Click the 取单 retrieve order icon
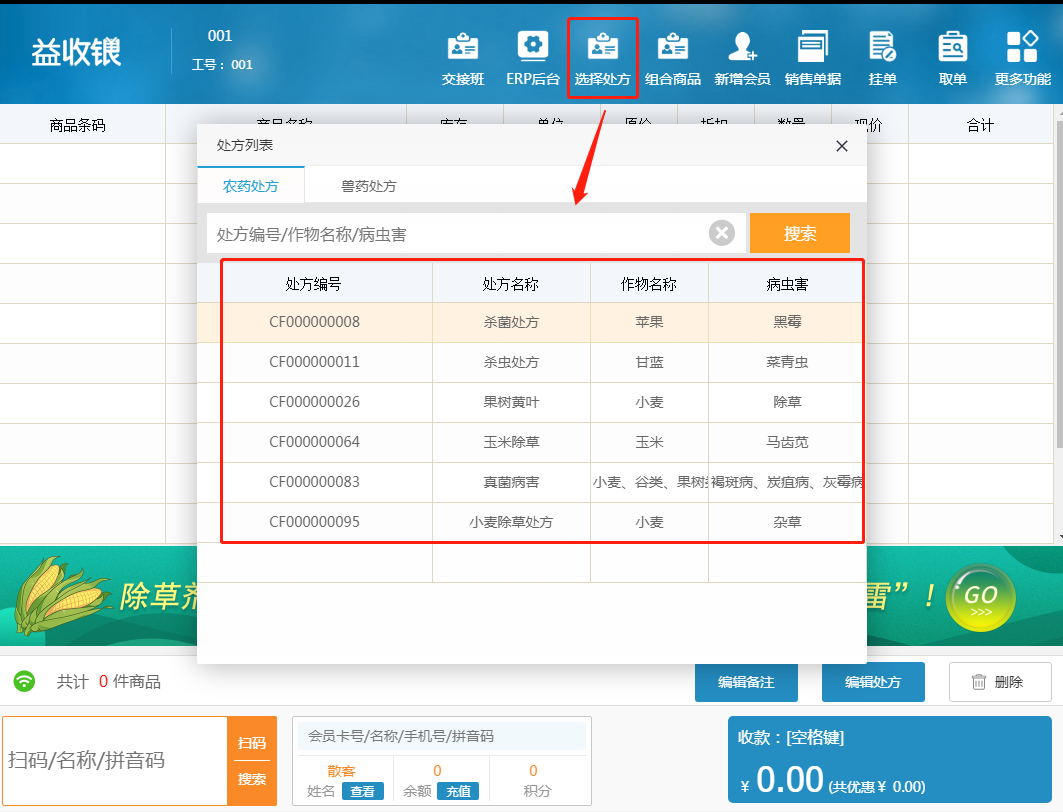The width and height of the screenshot is (1063, 812). [x=952, y=58]
